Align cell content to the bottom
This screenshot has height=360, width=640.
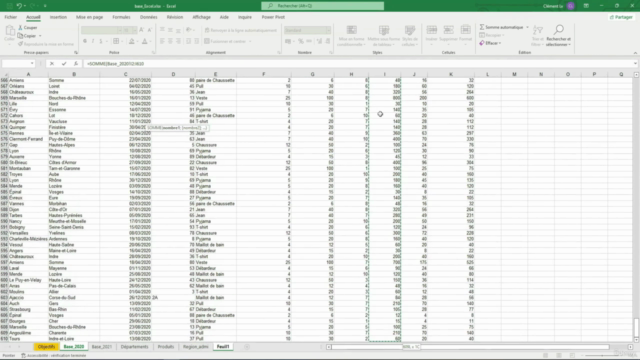(178, 30)
